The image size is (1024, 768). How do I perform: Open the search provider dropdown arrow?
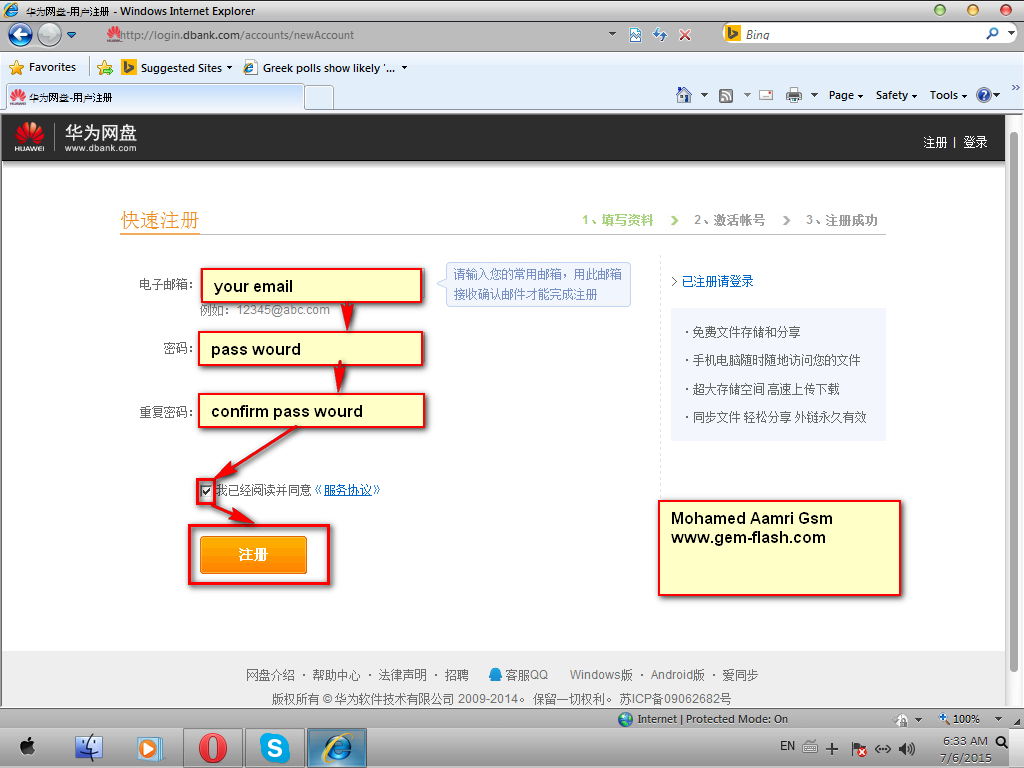pos(1012,33)
